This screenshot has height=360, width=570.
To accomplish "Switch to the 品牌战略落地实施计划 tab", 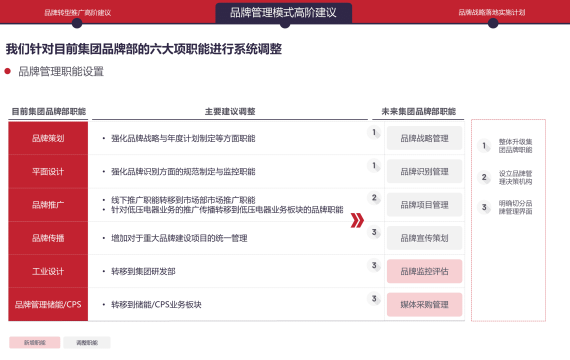I will point(491,12).
